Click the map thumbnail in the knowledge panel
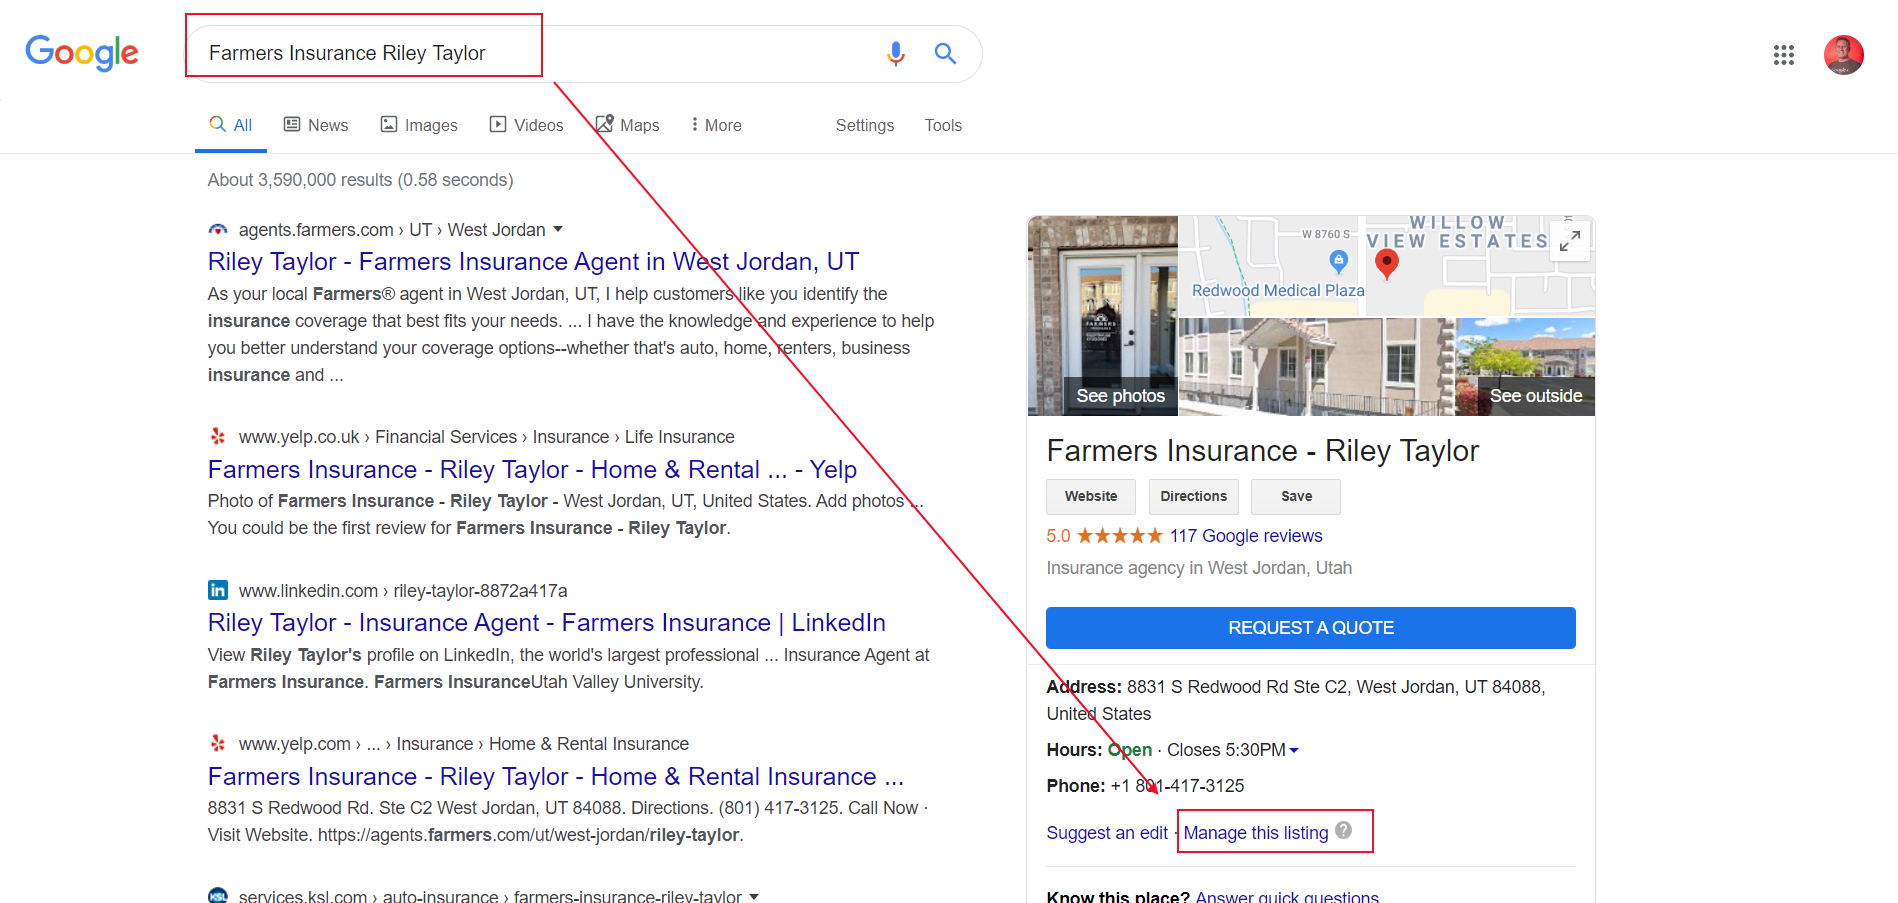The image size is (1898, 903). tap(1386, 267)
